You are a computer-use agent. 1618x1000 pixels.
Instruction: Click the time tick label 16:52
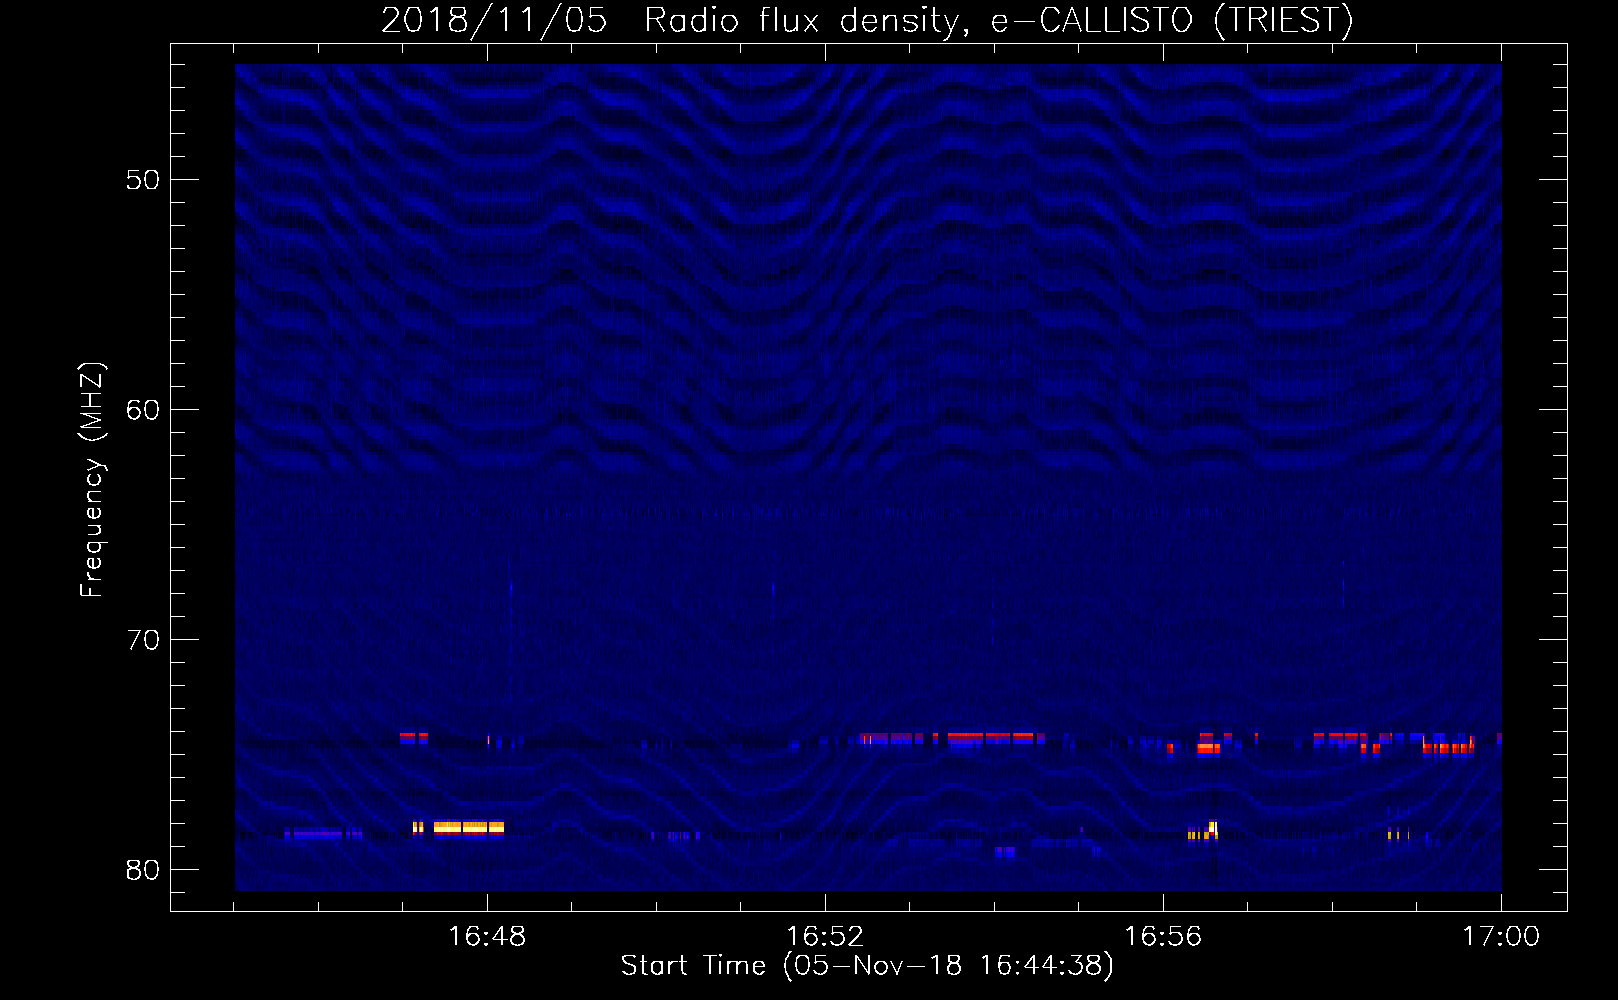click(x=825, y=936)
